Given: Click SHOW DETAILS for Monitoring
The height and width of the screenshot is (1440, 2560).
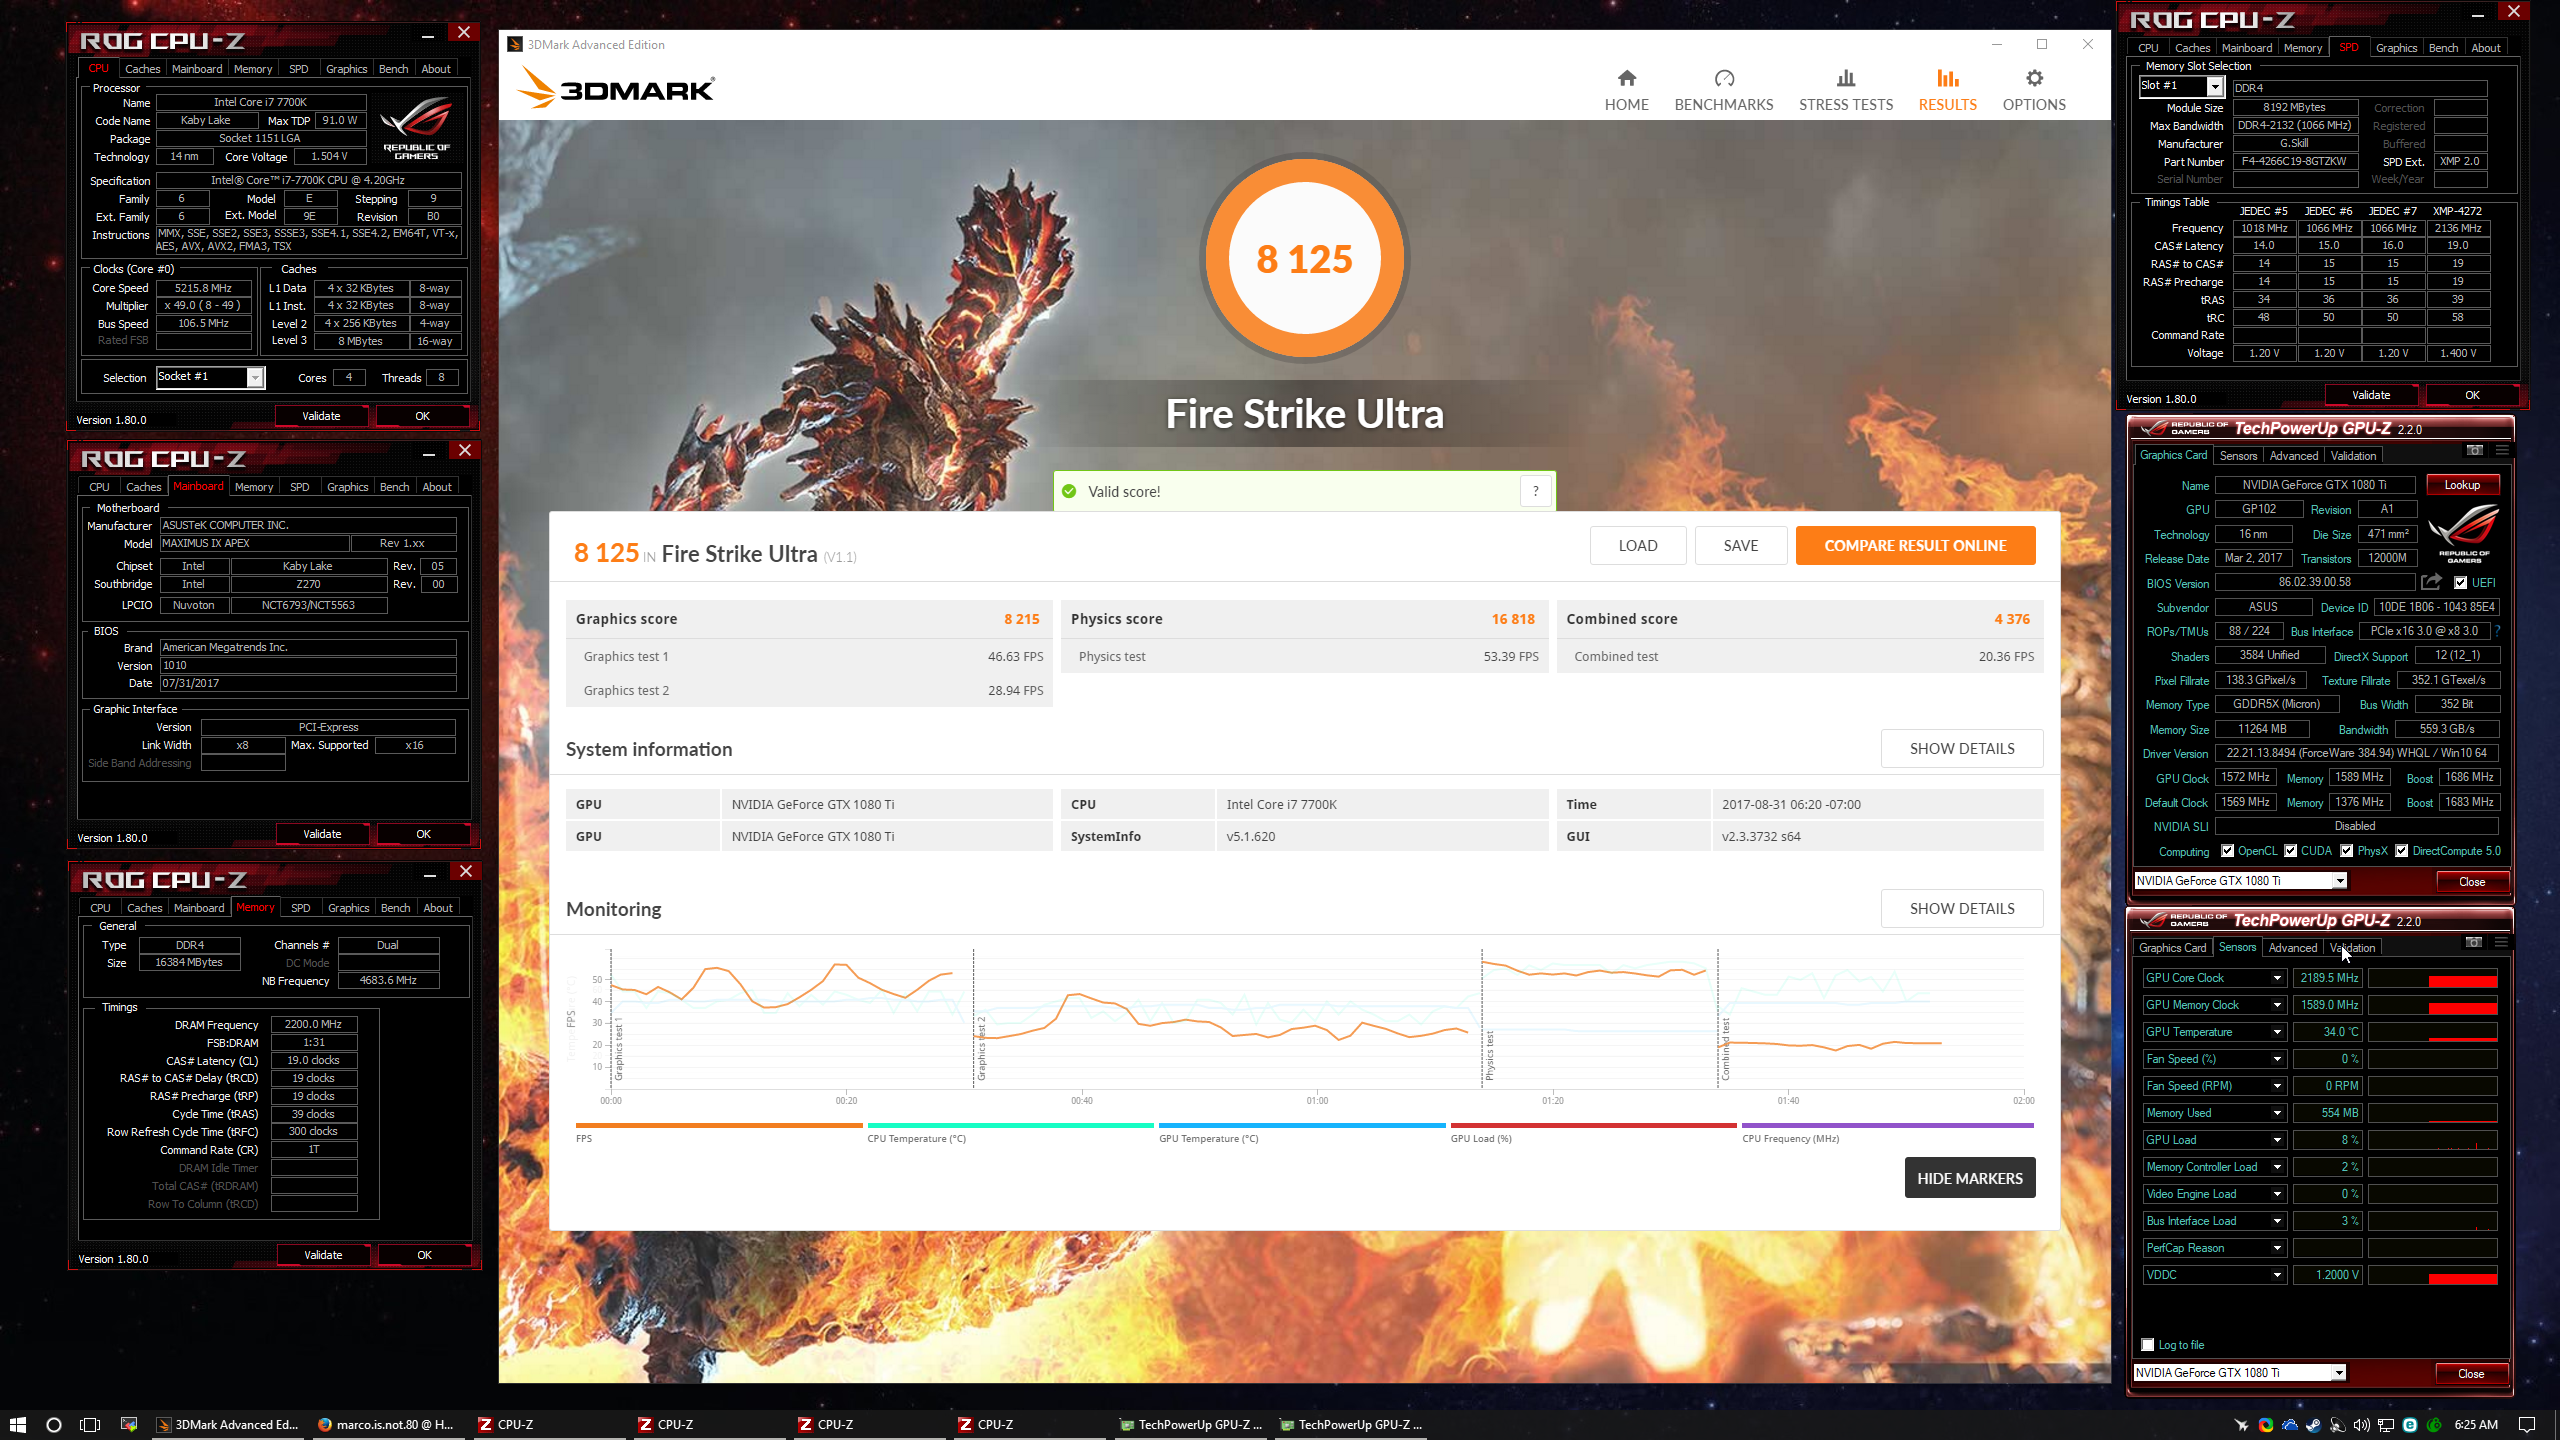Looking at the screenshot, I should pyautogui.click(x=1962, y=908).
